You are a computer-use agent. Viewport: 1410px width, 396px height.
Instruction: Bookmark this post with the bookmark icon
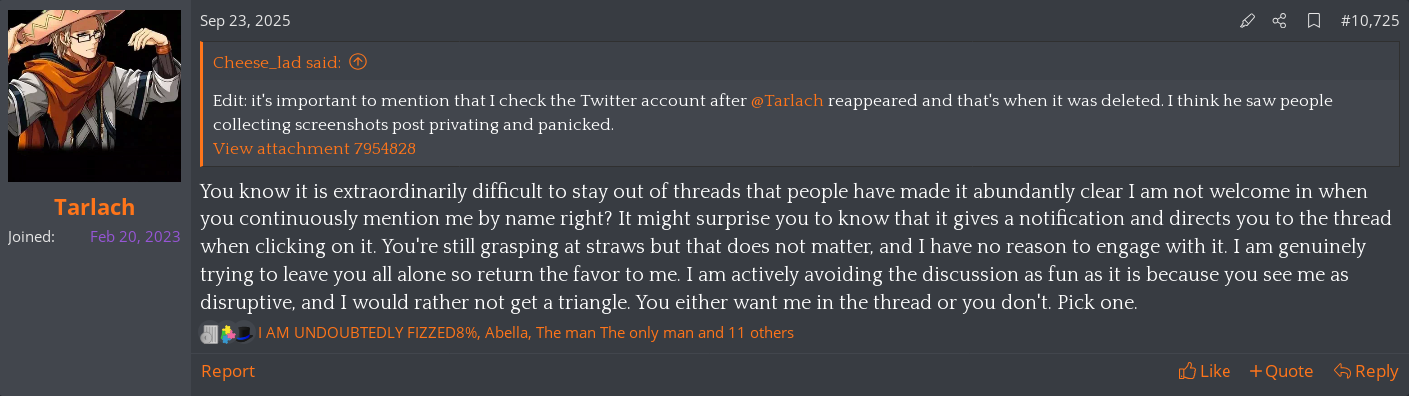1314,21
